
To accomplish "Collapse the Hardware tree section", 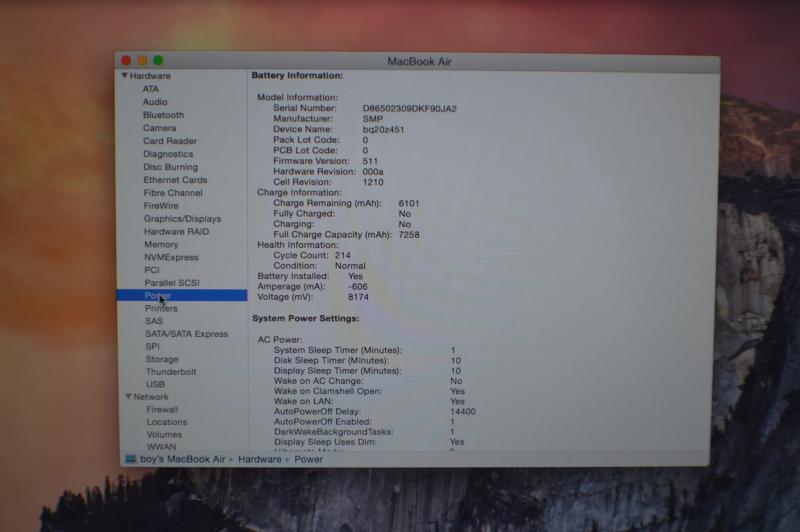I will pos(124,75).
